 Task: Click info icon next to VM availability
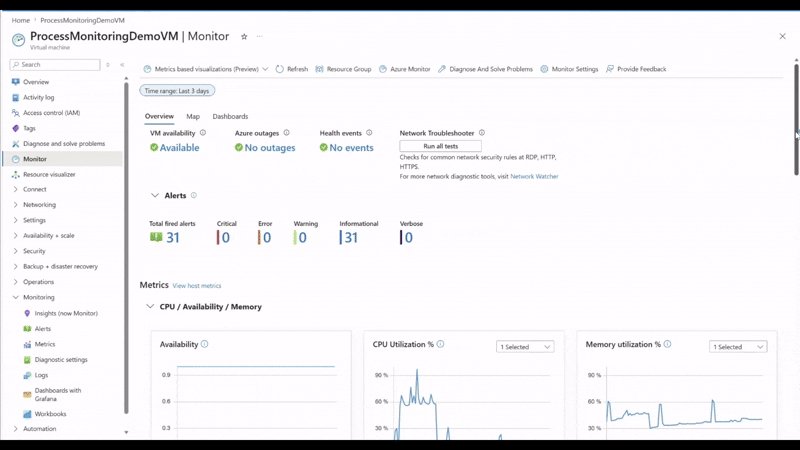pos(203,133)
